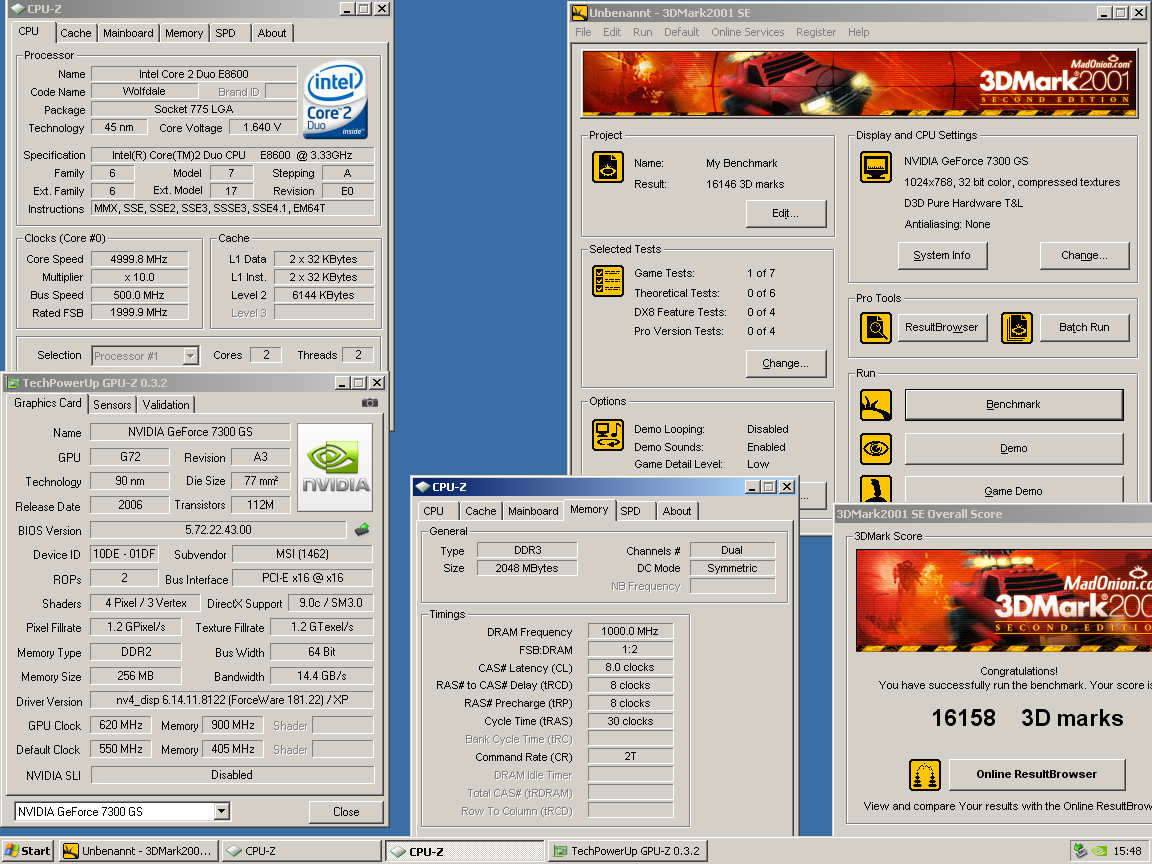Click the GPU-Z title bar icon
Screen dimensions: 1152x864
click(12, 383)
